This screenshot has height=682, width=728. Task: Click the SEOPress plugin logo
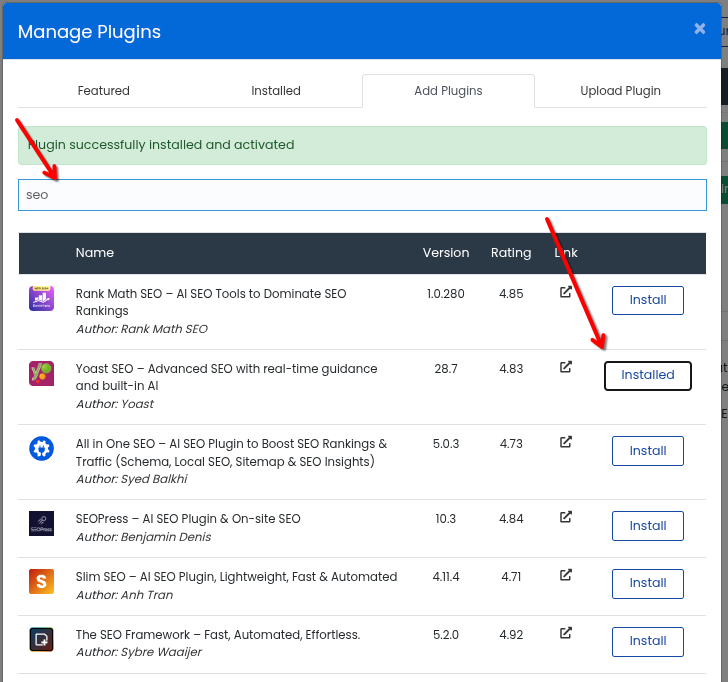pyautogui.click(x=41, y=524)
